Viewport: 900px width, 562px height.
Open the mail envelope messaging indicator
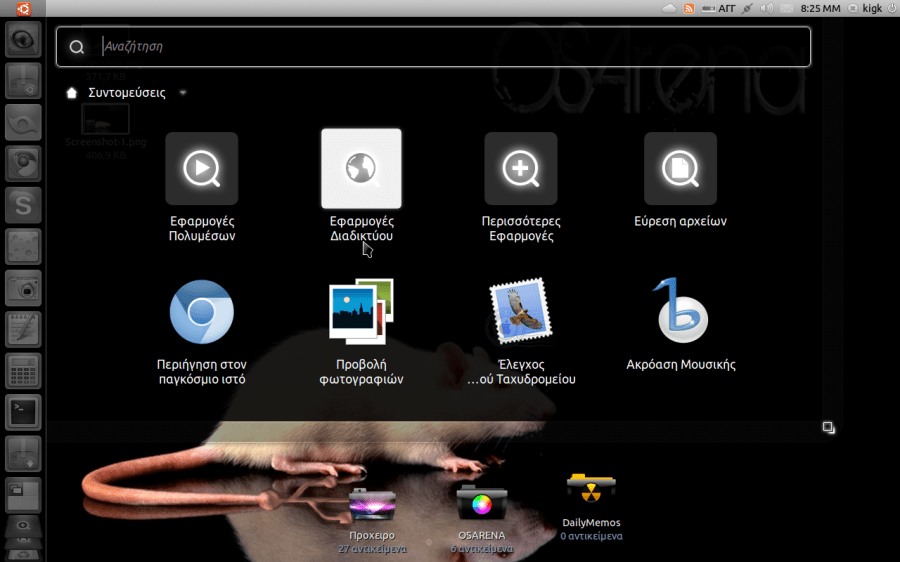pos(786,8)
